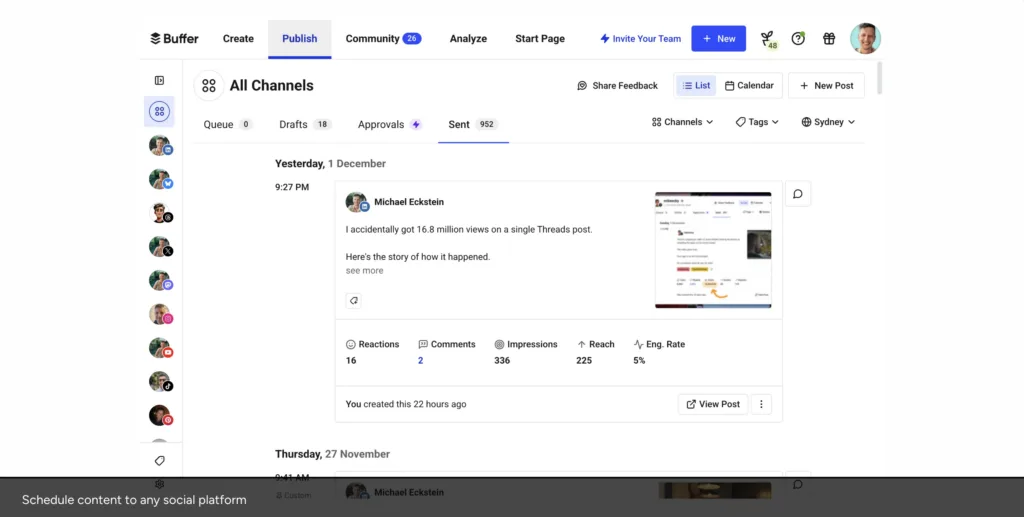The height and width of the screenshot is (517, 1024).
Task: Click the tag icon under the post text
Action: pyautogui.click(x=353, y=300)
